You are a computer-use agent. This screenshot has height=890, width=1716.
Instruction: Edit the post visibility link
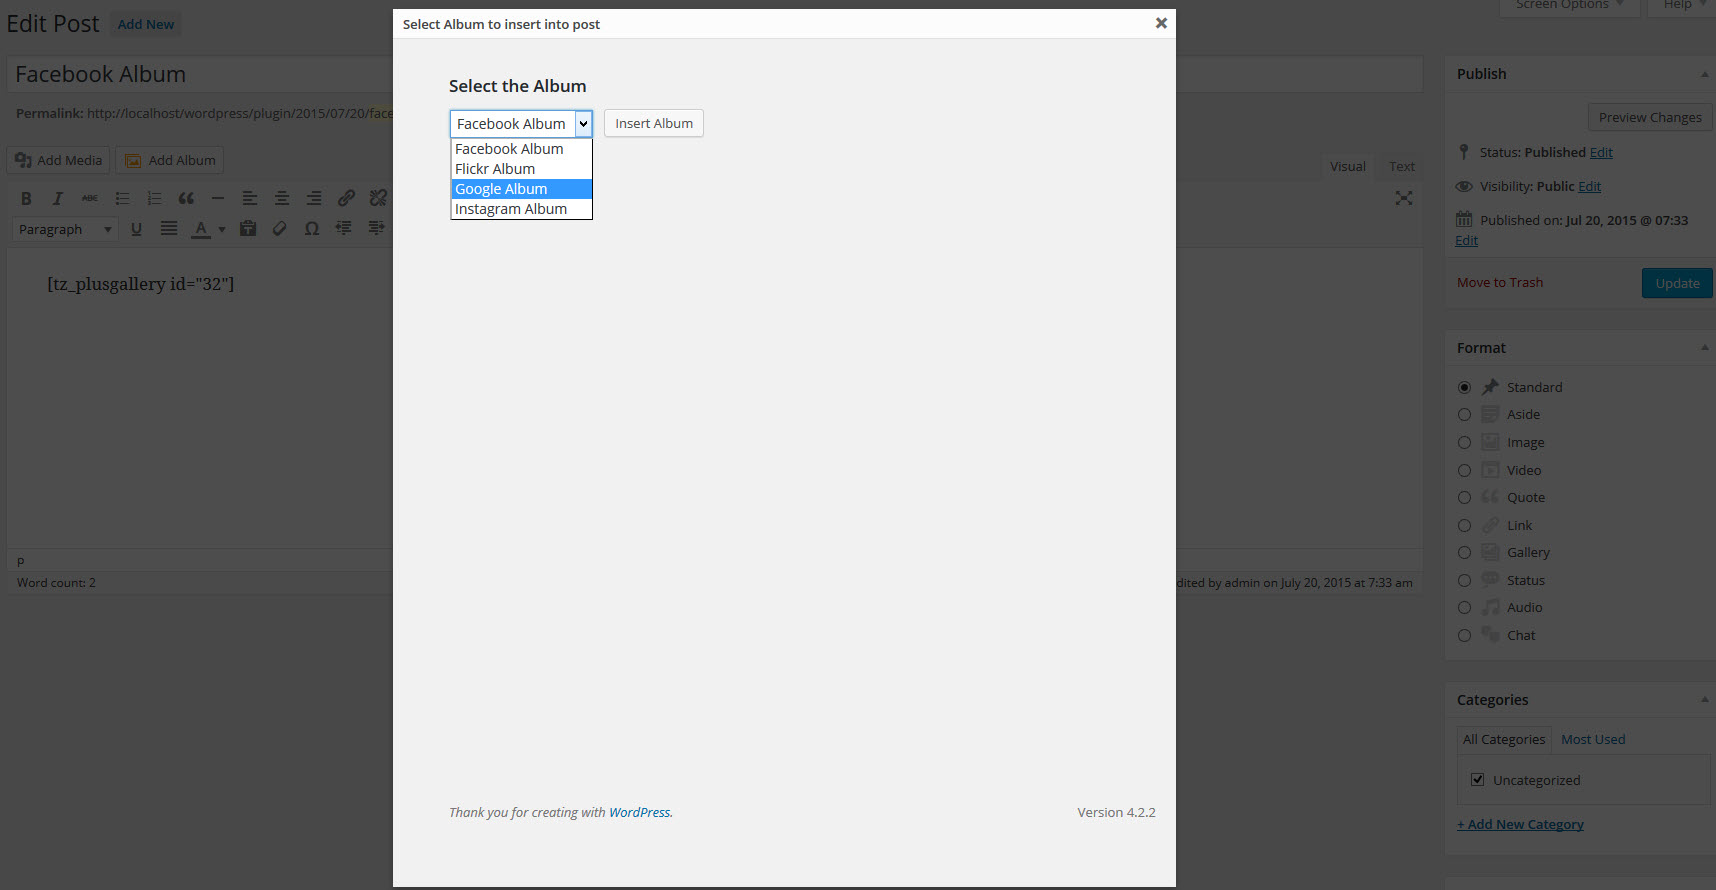coord(1589,186)
